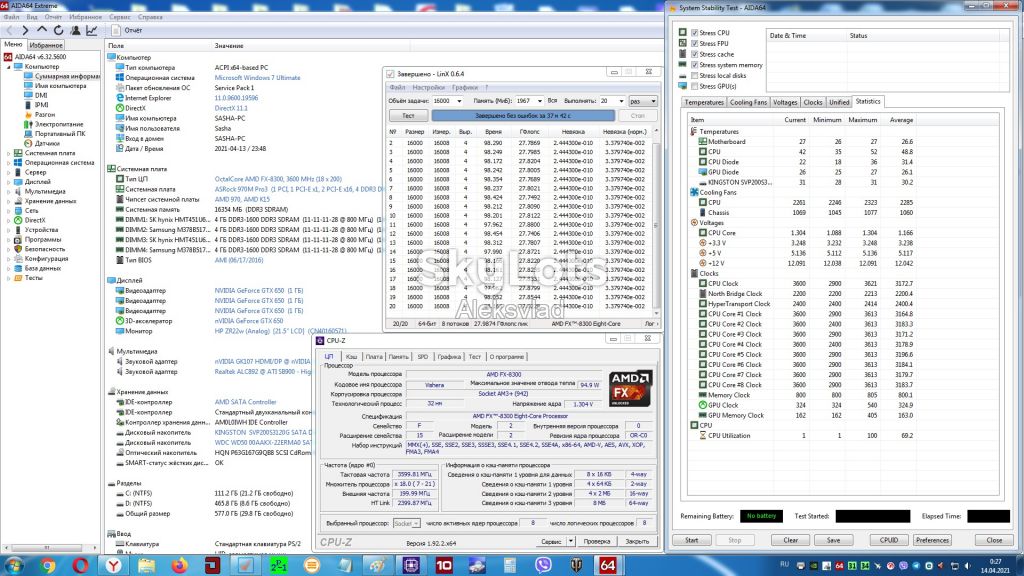Open Память (МиБ) dropdown in LinX
The image size is (1024, 576).
pyautogui.click(x=539, y=101)
